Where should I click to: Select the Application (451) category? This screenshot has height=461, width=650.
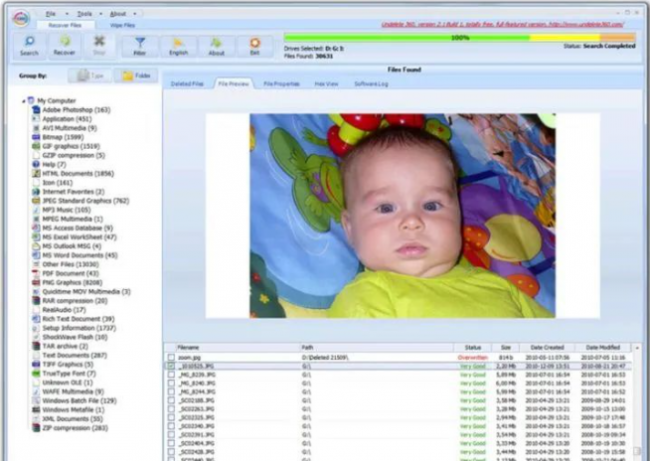pyautogui.click(x=62, y=119)
